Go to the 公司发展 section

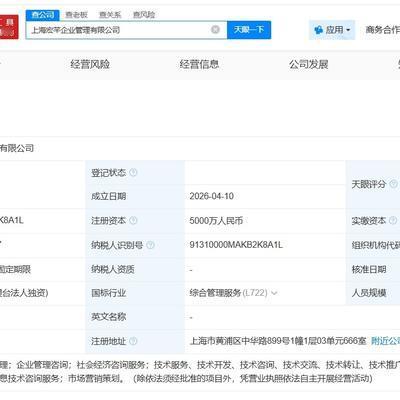click(x=309, y=64)
